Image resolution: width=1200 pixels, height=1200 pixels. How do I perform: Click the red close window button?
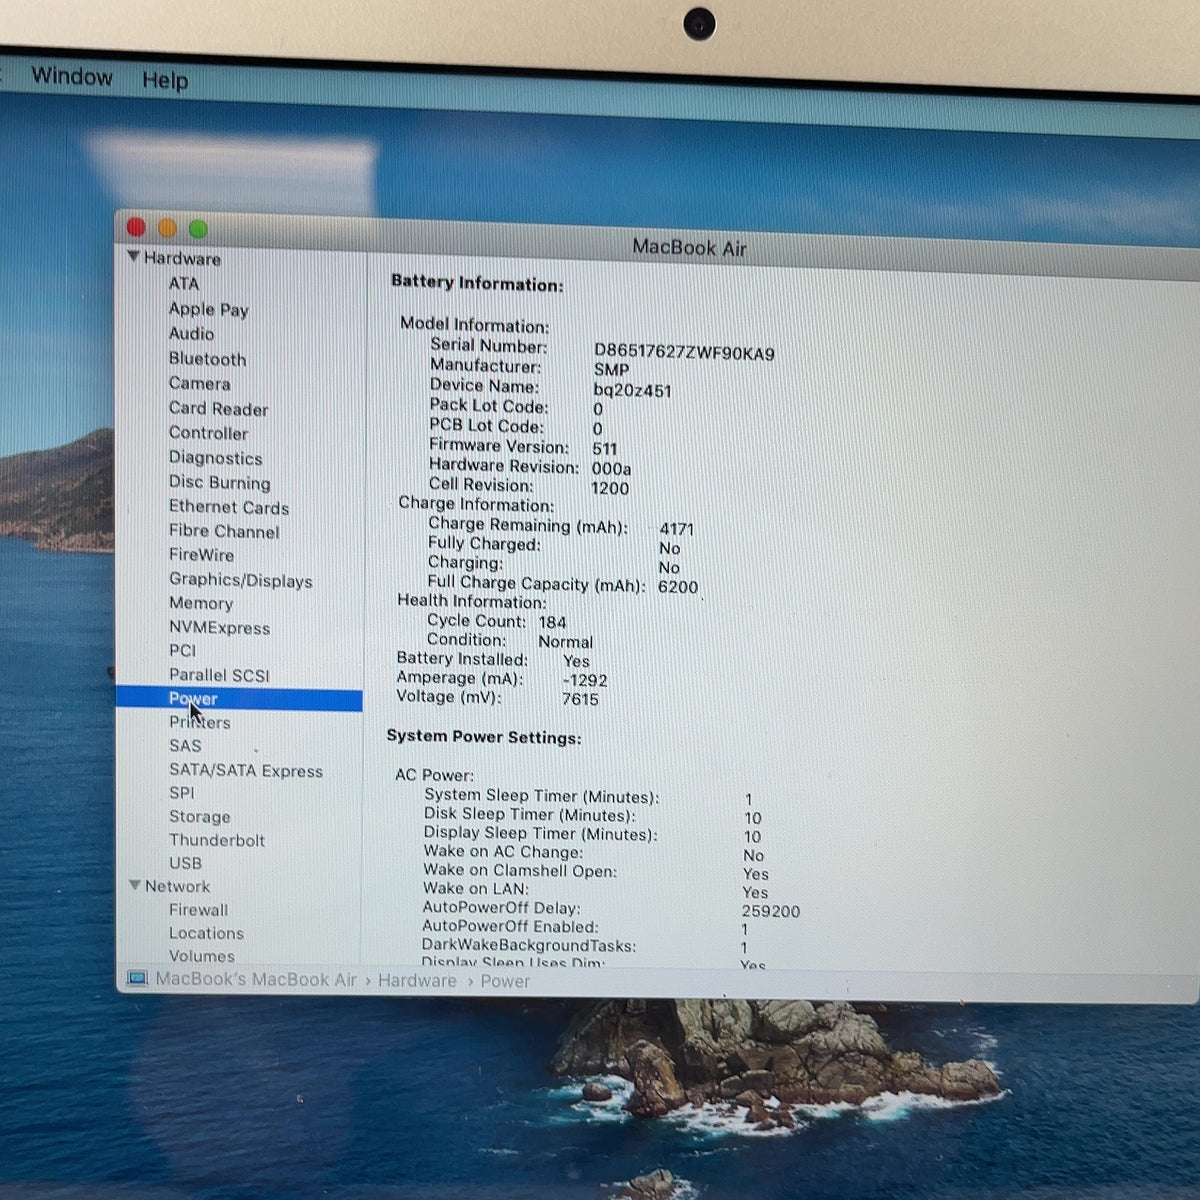136,227
